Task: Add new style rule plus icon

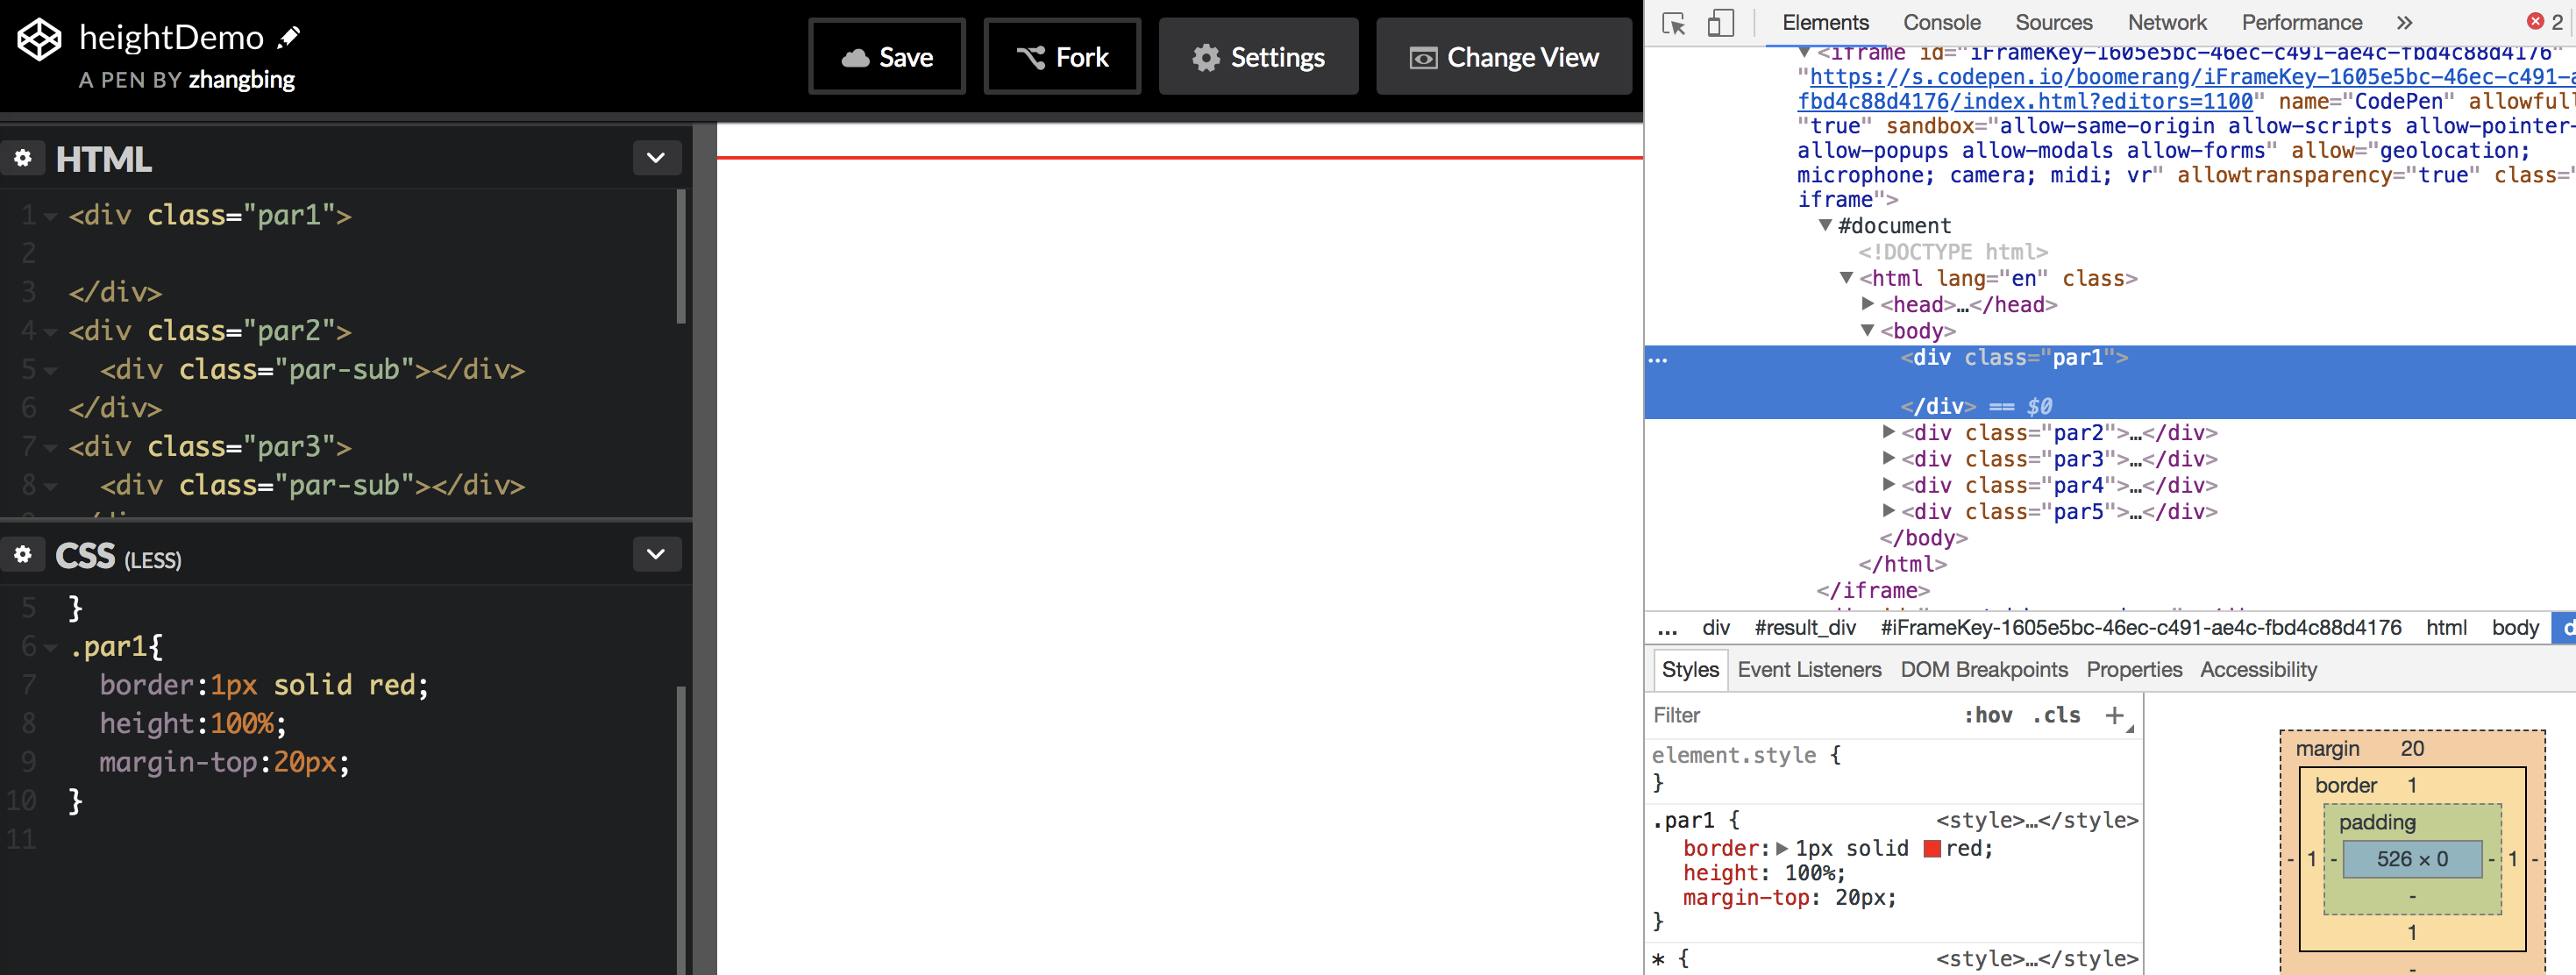Action: [x=2114, y=716]
